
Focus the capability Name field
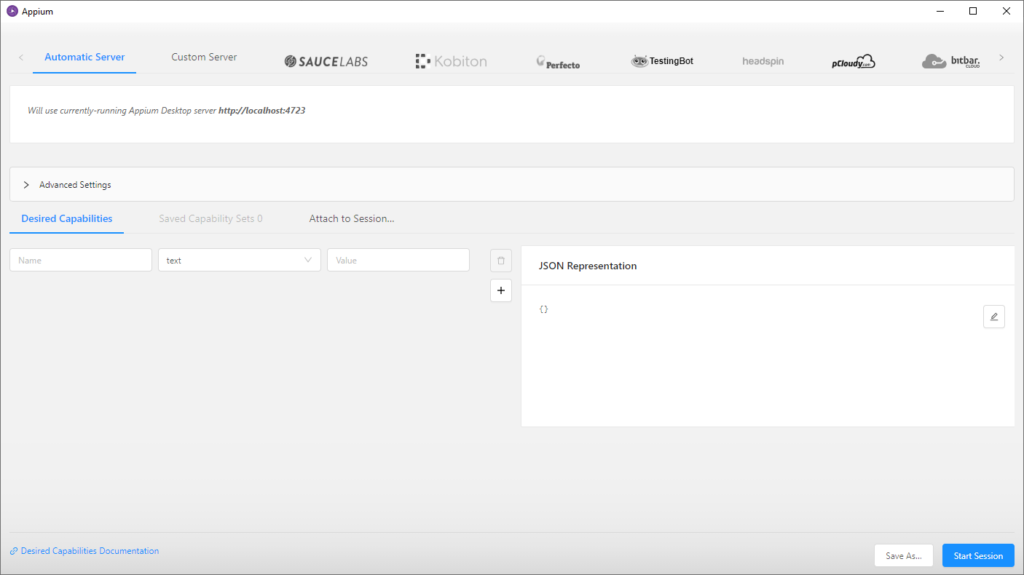[x=80, y=260]
